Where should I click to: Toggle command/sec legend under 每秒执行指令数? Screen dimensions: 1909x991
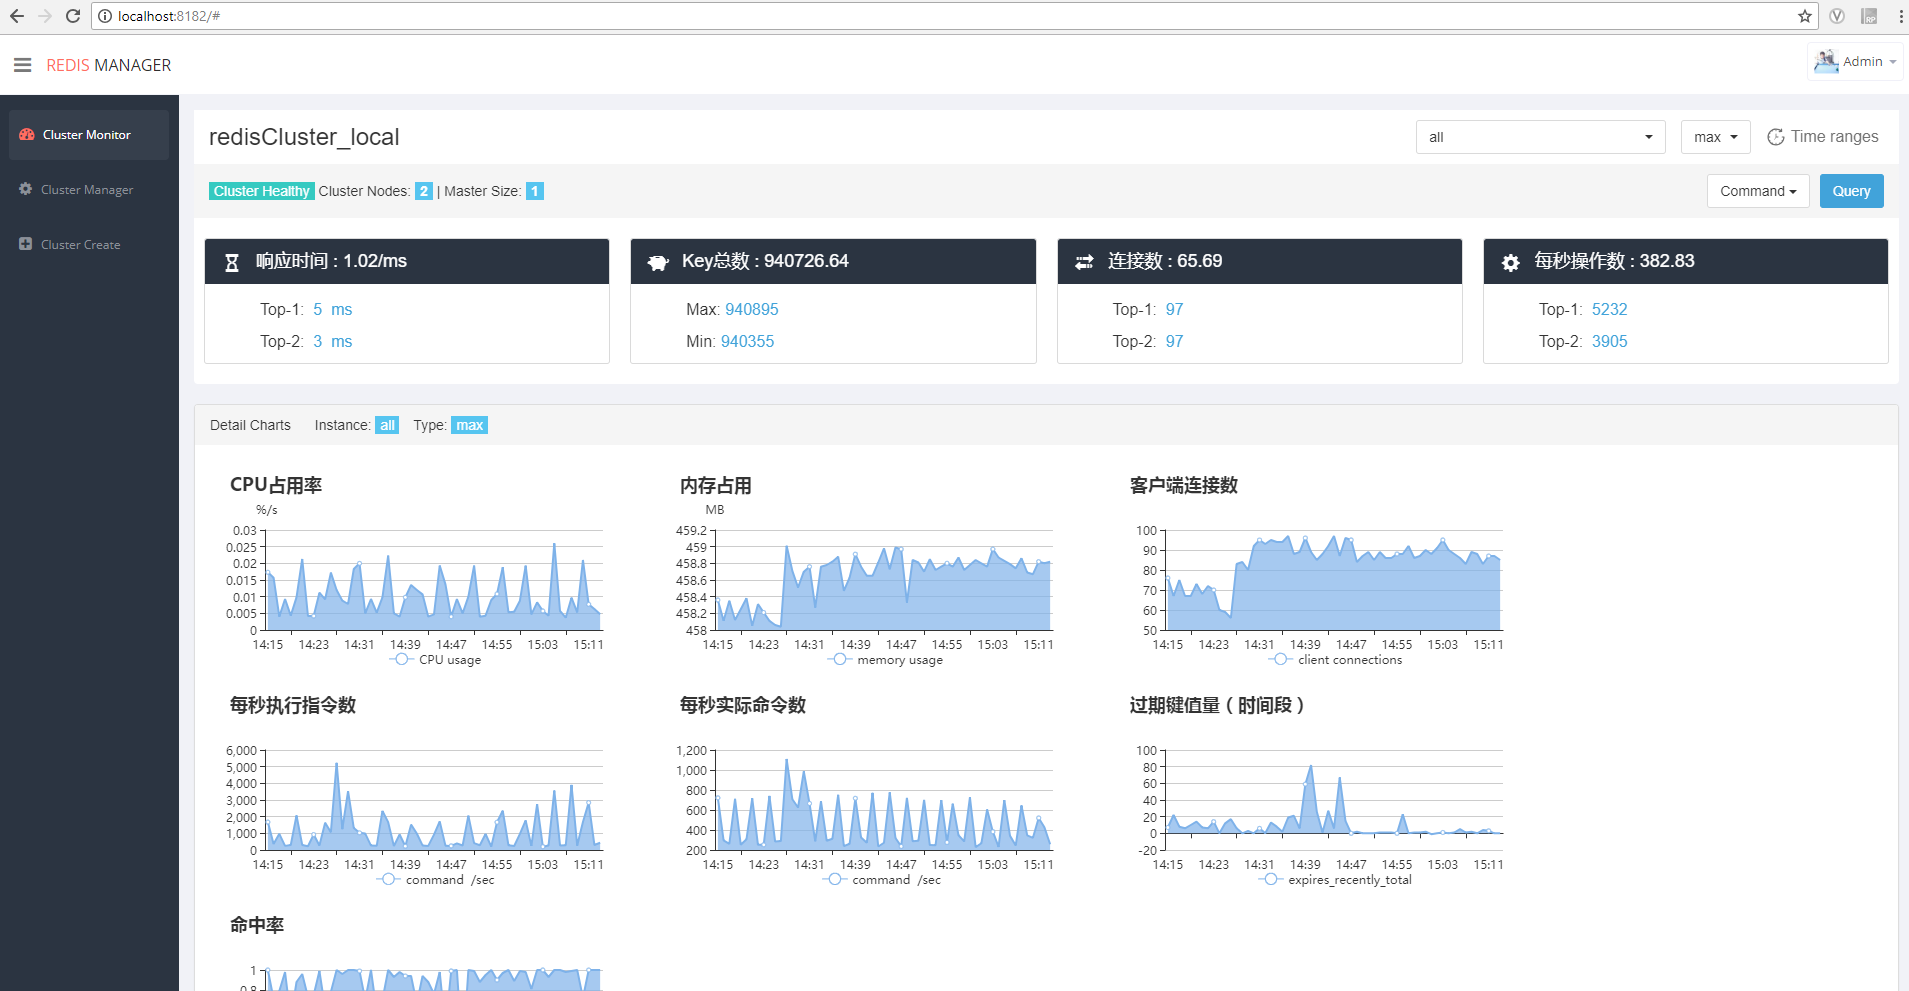pyautogui.click(x=435, y=880)
